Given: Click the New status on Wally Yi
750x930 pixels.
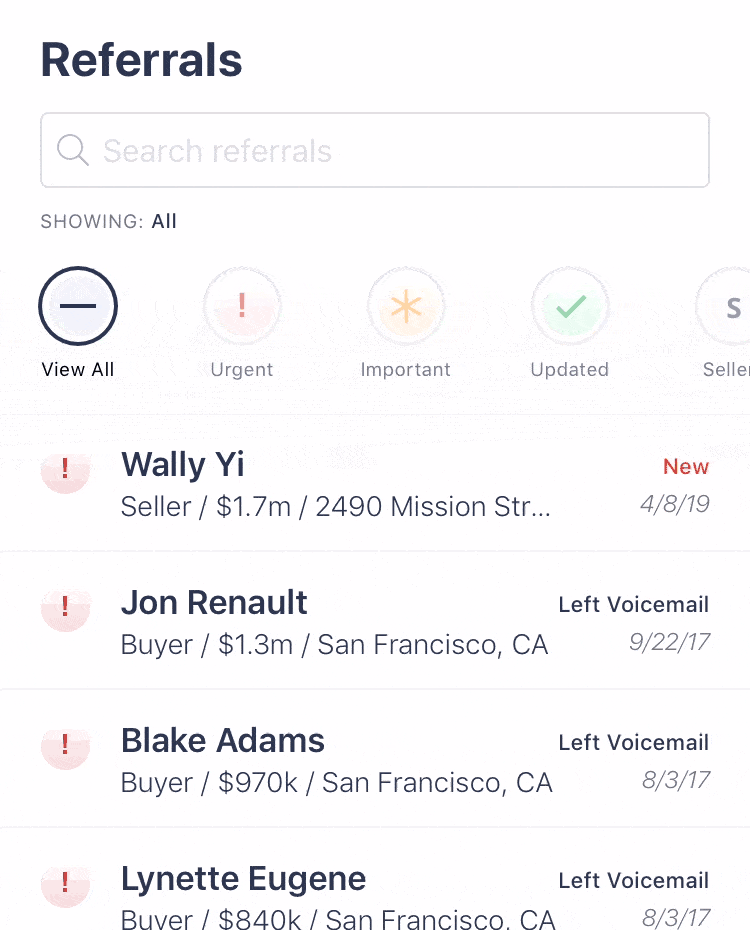Looking at the screenshot, I should pos(686,467).
